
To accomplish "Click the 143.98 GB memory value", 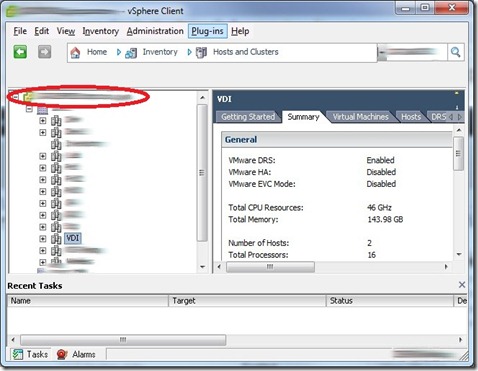I will (x=385, y=219).
